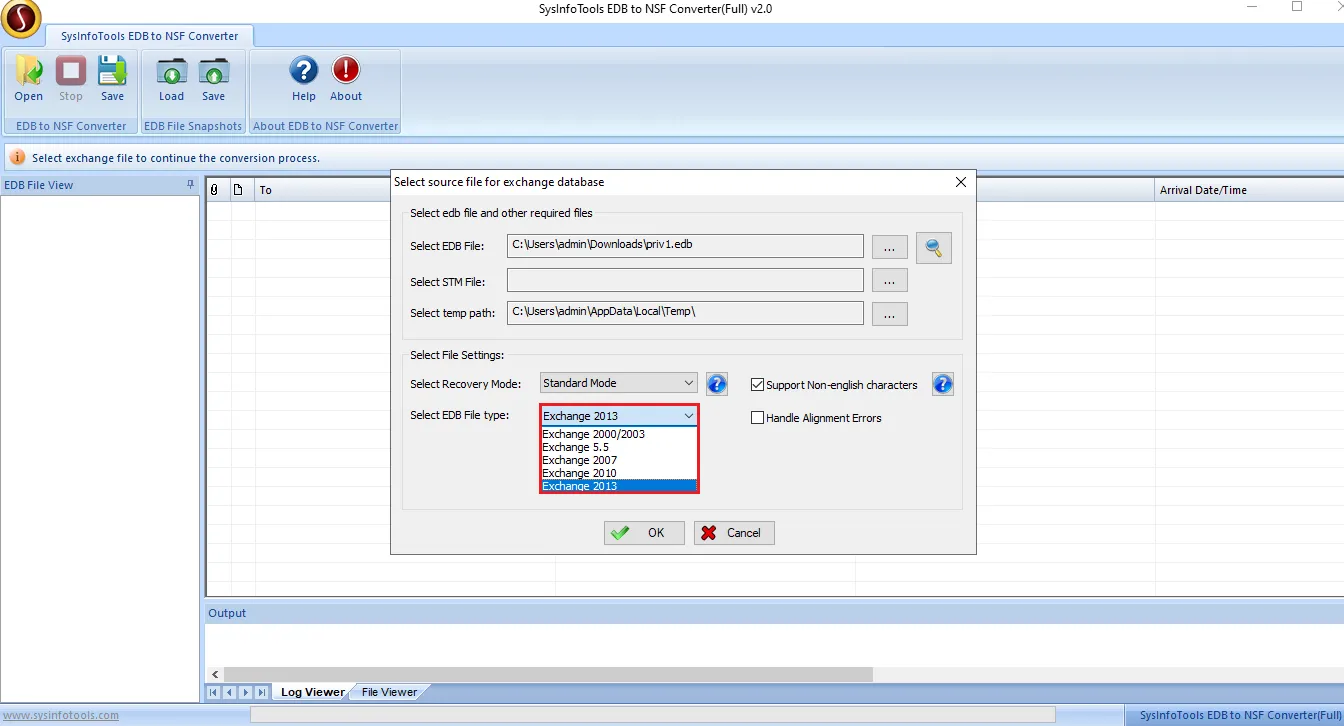Click the Save icon in the EDB to NSF Converter group

pyautogui.click(x=112, y=72)
